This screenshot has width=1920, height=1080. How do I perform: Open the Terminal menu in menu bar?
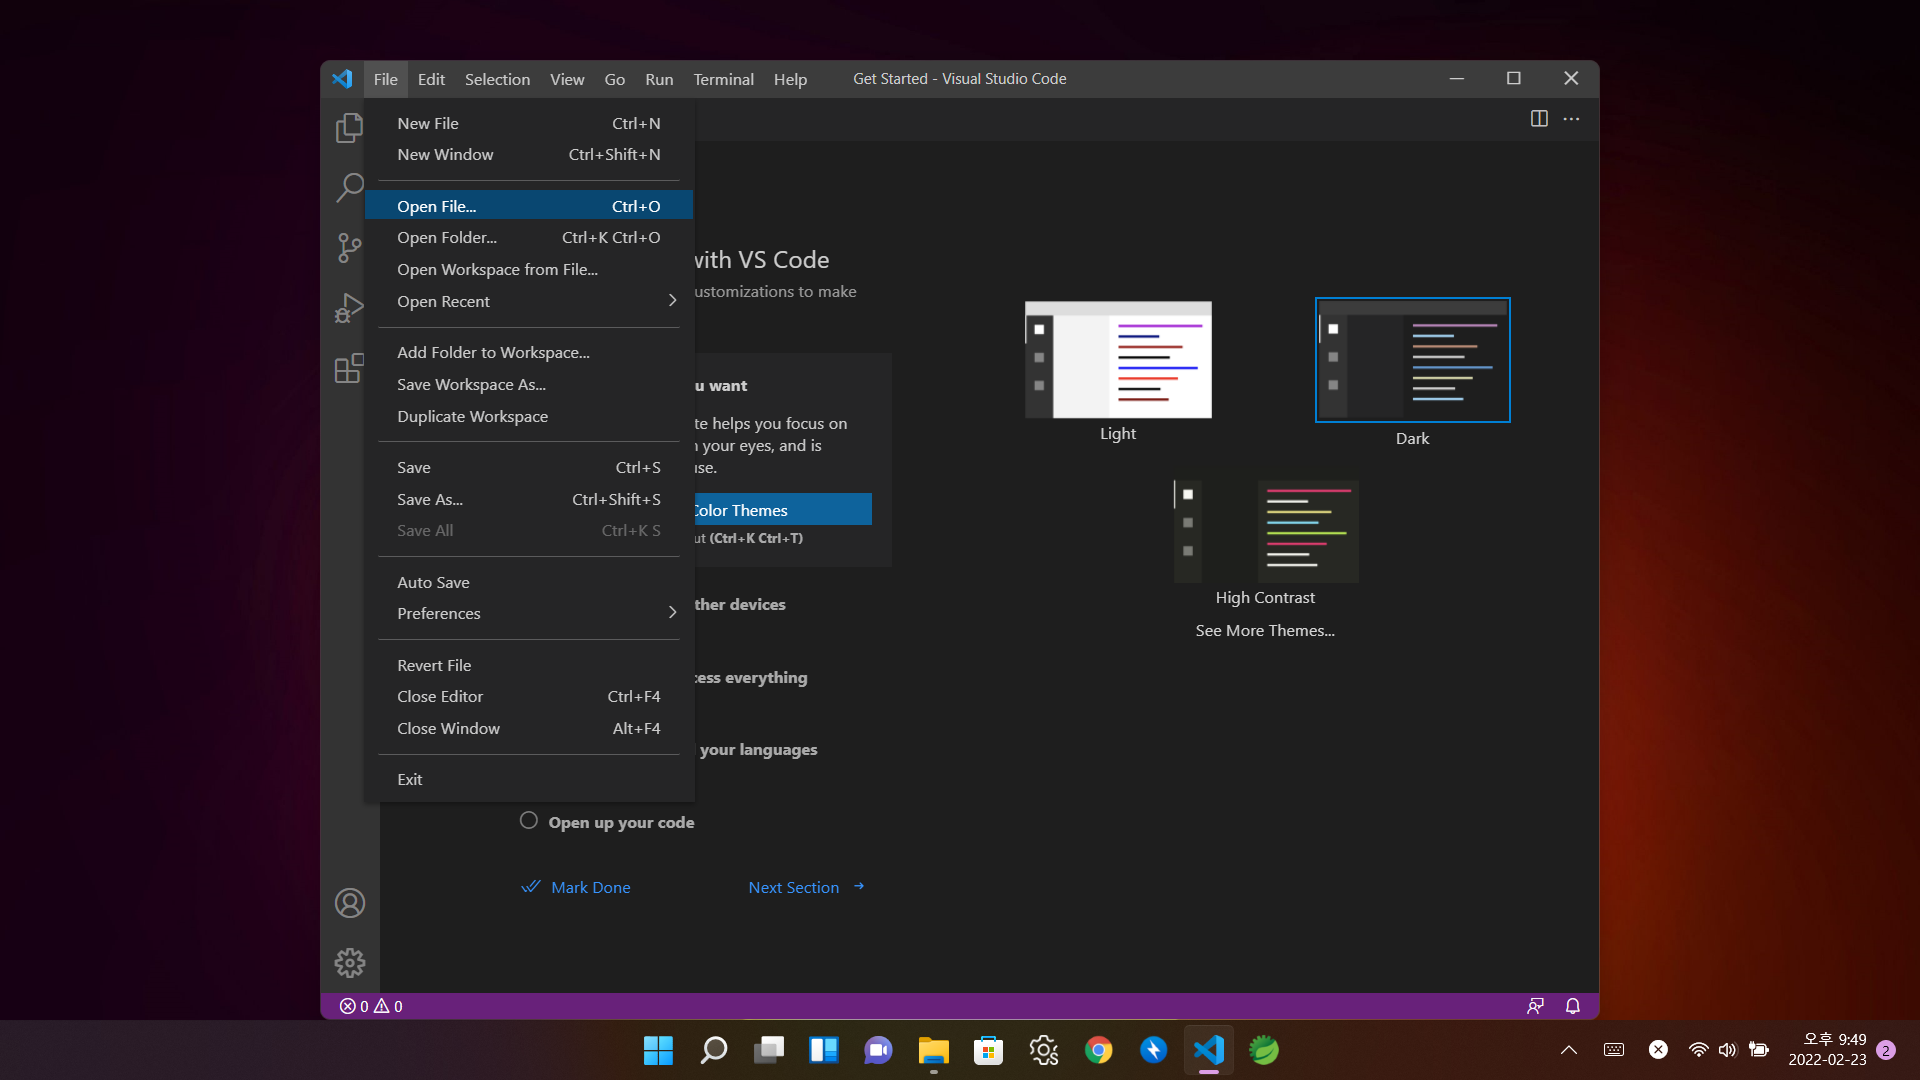click(723, 79)
